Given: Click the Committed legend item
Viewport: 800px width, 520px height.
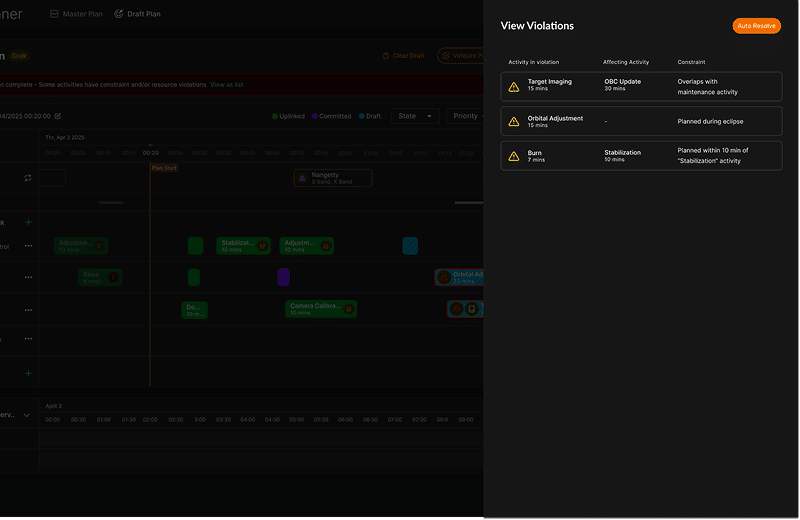Looking at the screenshot, I should coord(332,116).
